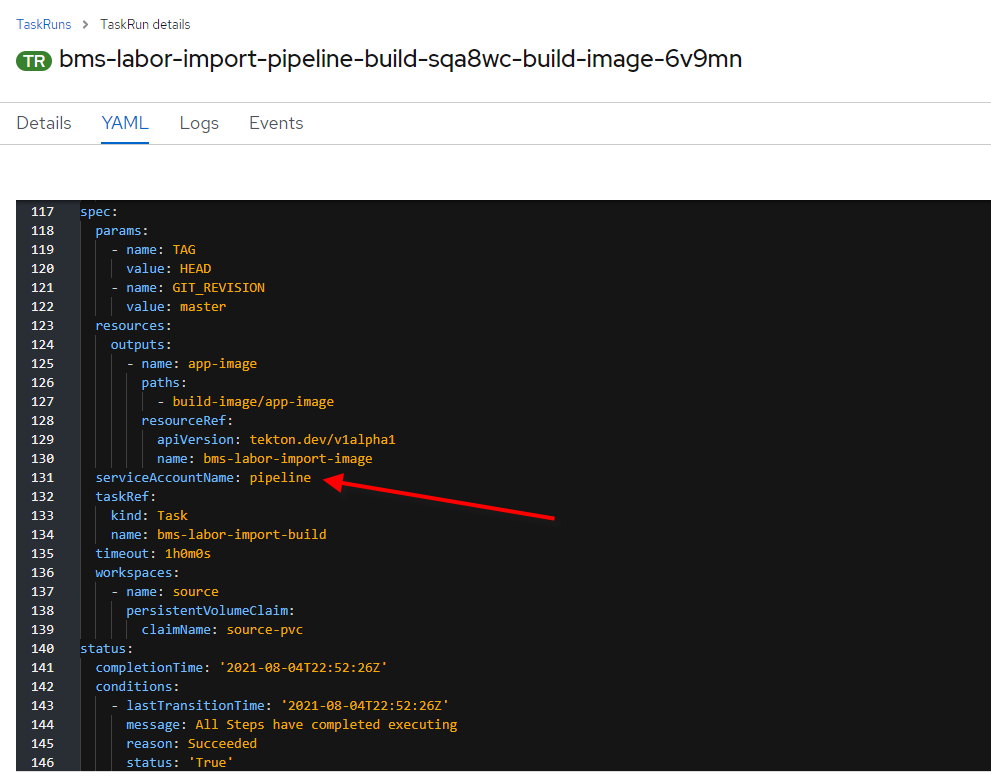Click the TaskRun details breadcrumb

pyautogui.click(x=144, y=24)
